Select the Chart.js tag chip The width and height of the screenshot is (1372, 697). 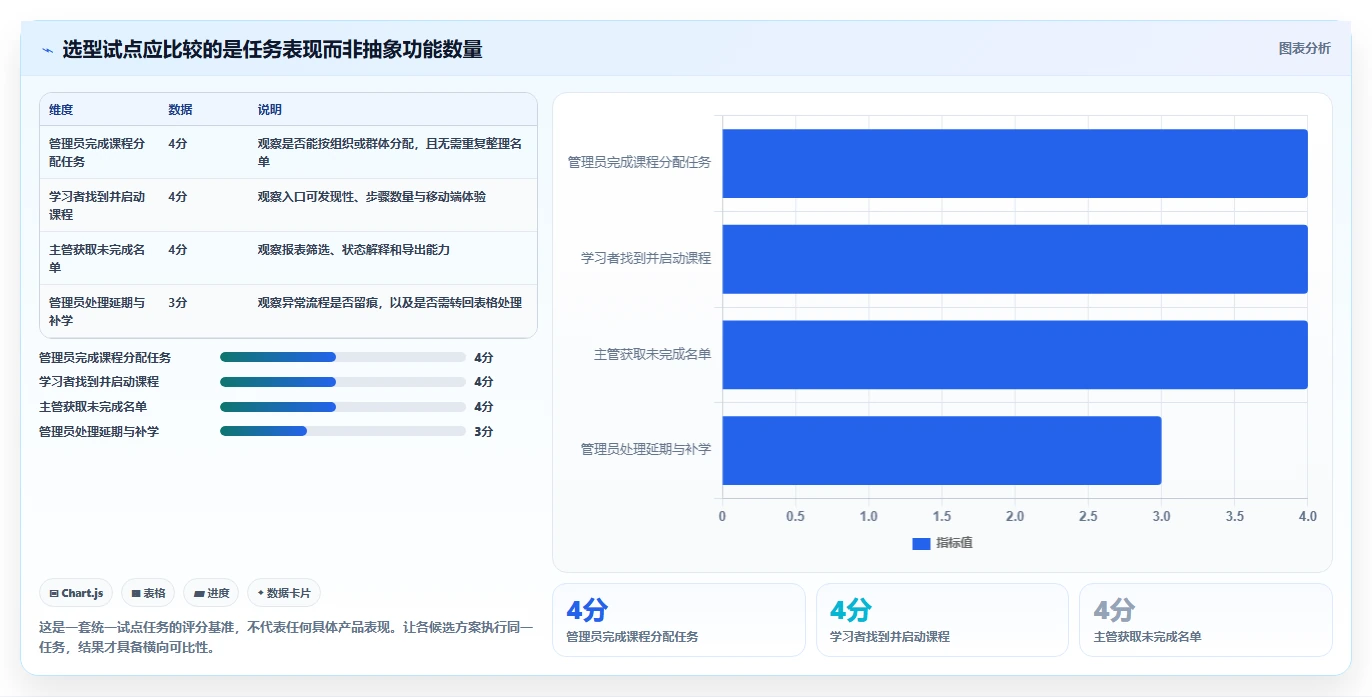(77, 593)
